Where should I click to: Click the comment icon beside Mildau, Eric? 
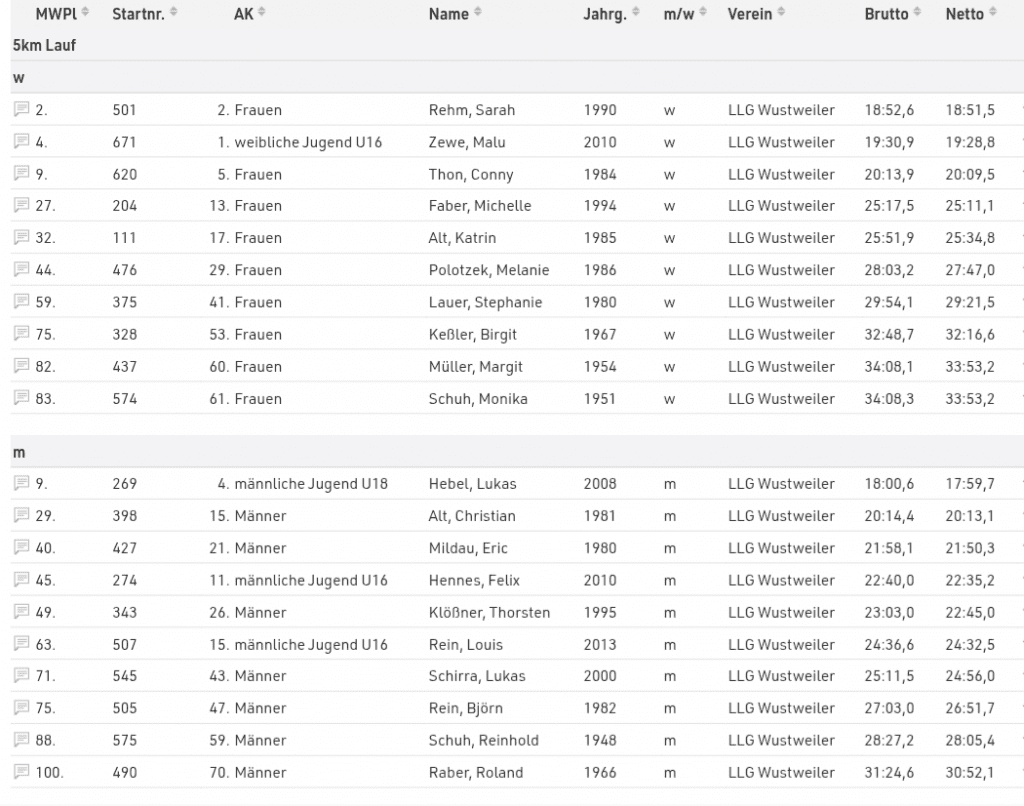(x=21, y=548)
